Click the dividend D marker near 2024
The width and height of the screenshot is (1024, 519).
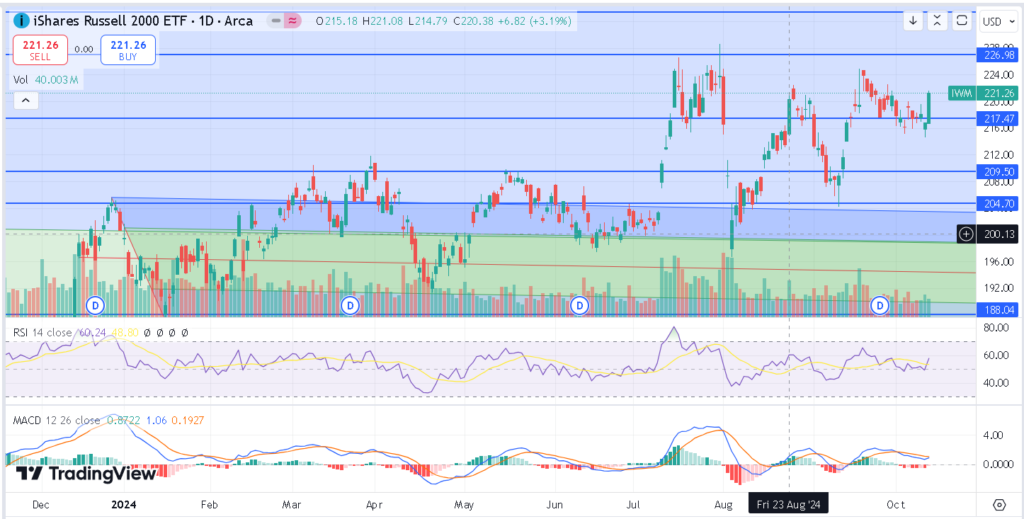click(x=97, y=305)
